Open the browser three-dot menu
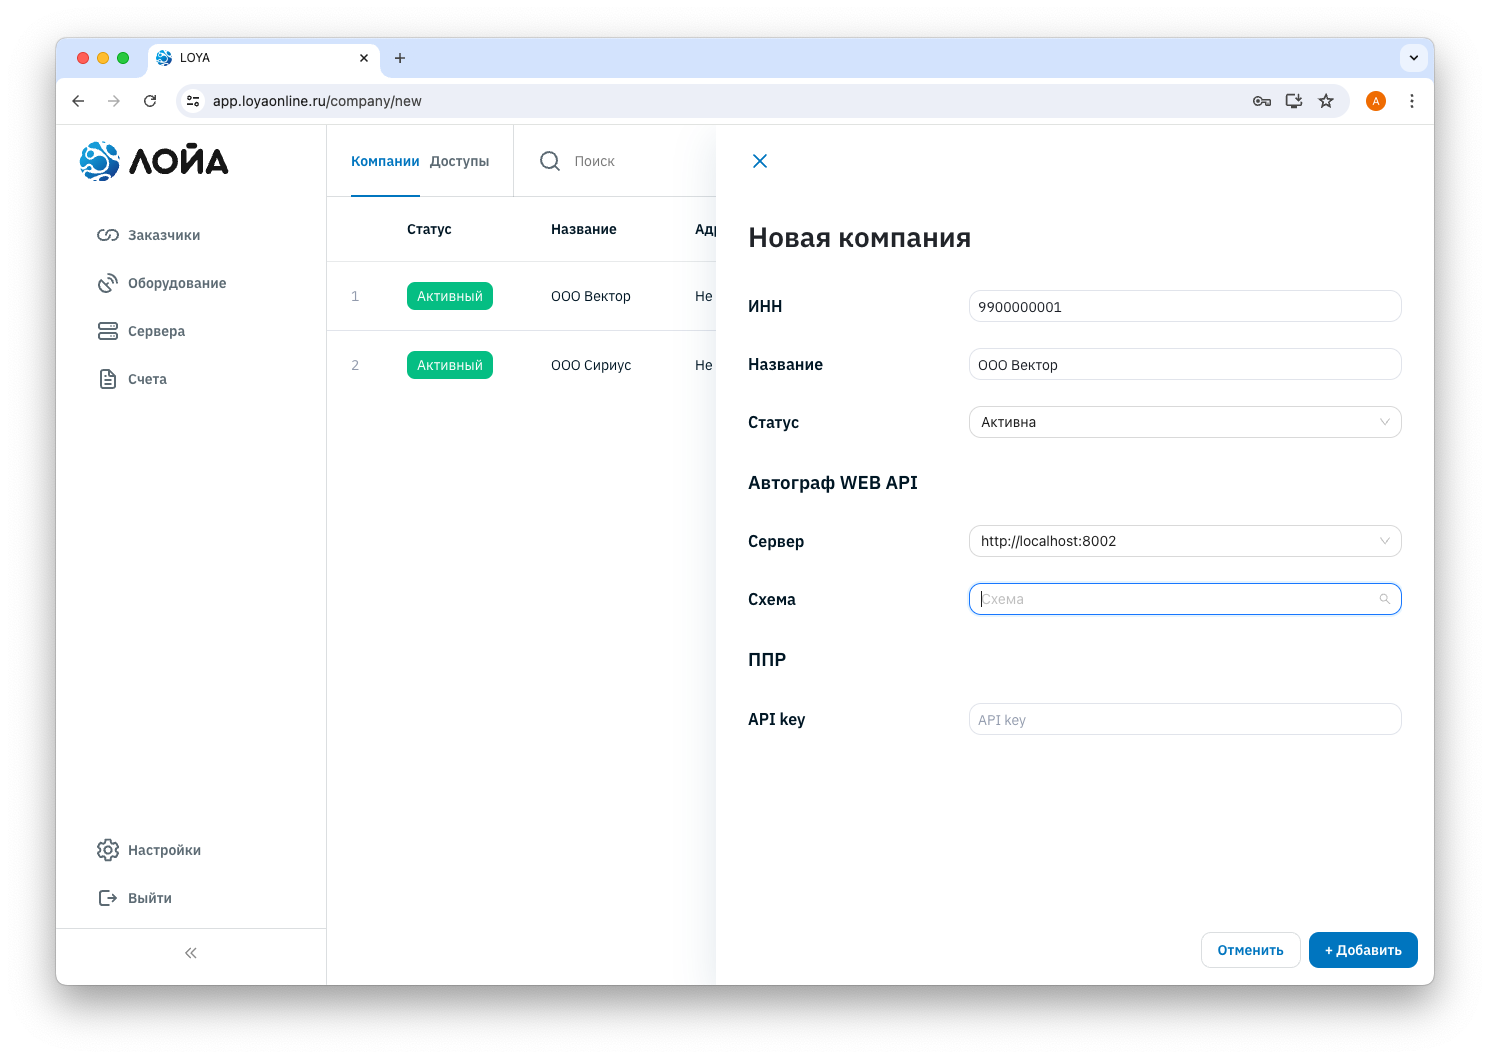Screen dimensions: 1490x1059 click(1412, 101)
